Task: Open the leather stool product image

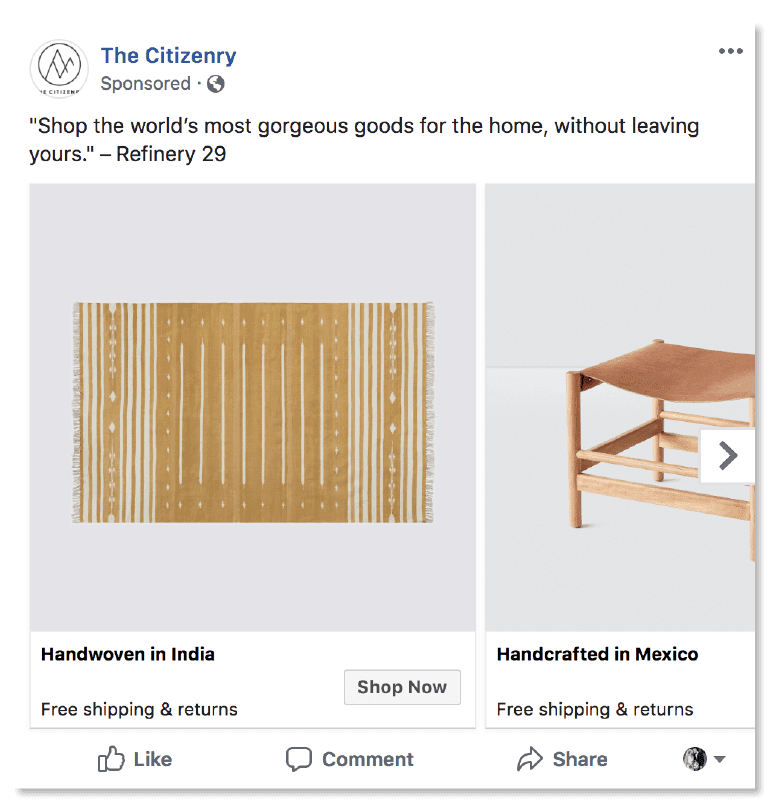Action: coord(620,430)
